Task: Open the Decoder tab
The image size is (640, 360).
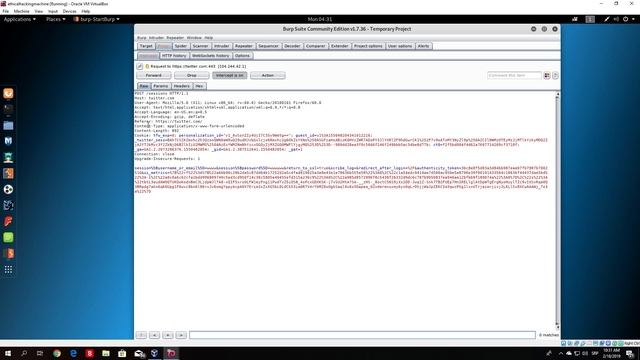Action: point(292,46)
